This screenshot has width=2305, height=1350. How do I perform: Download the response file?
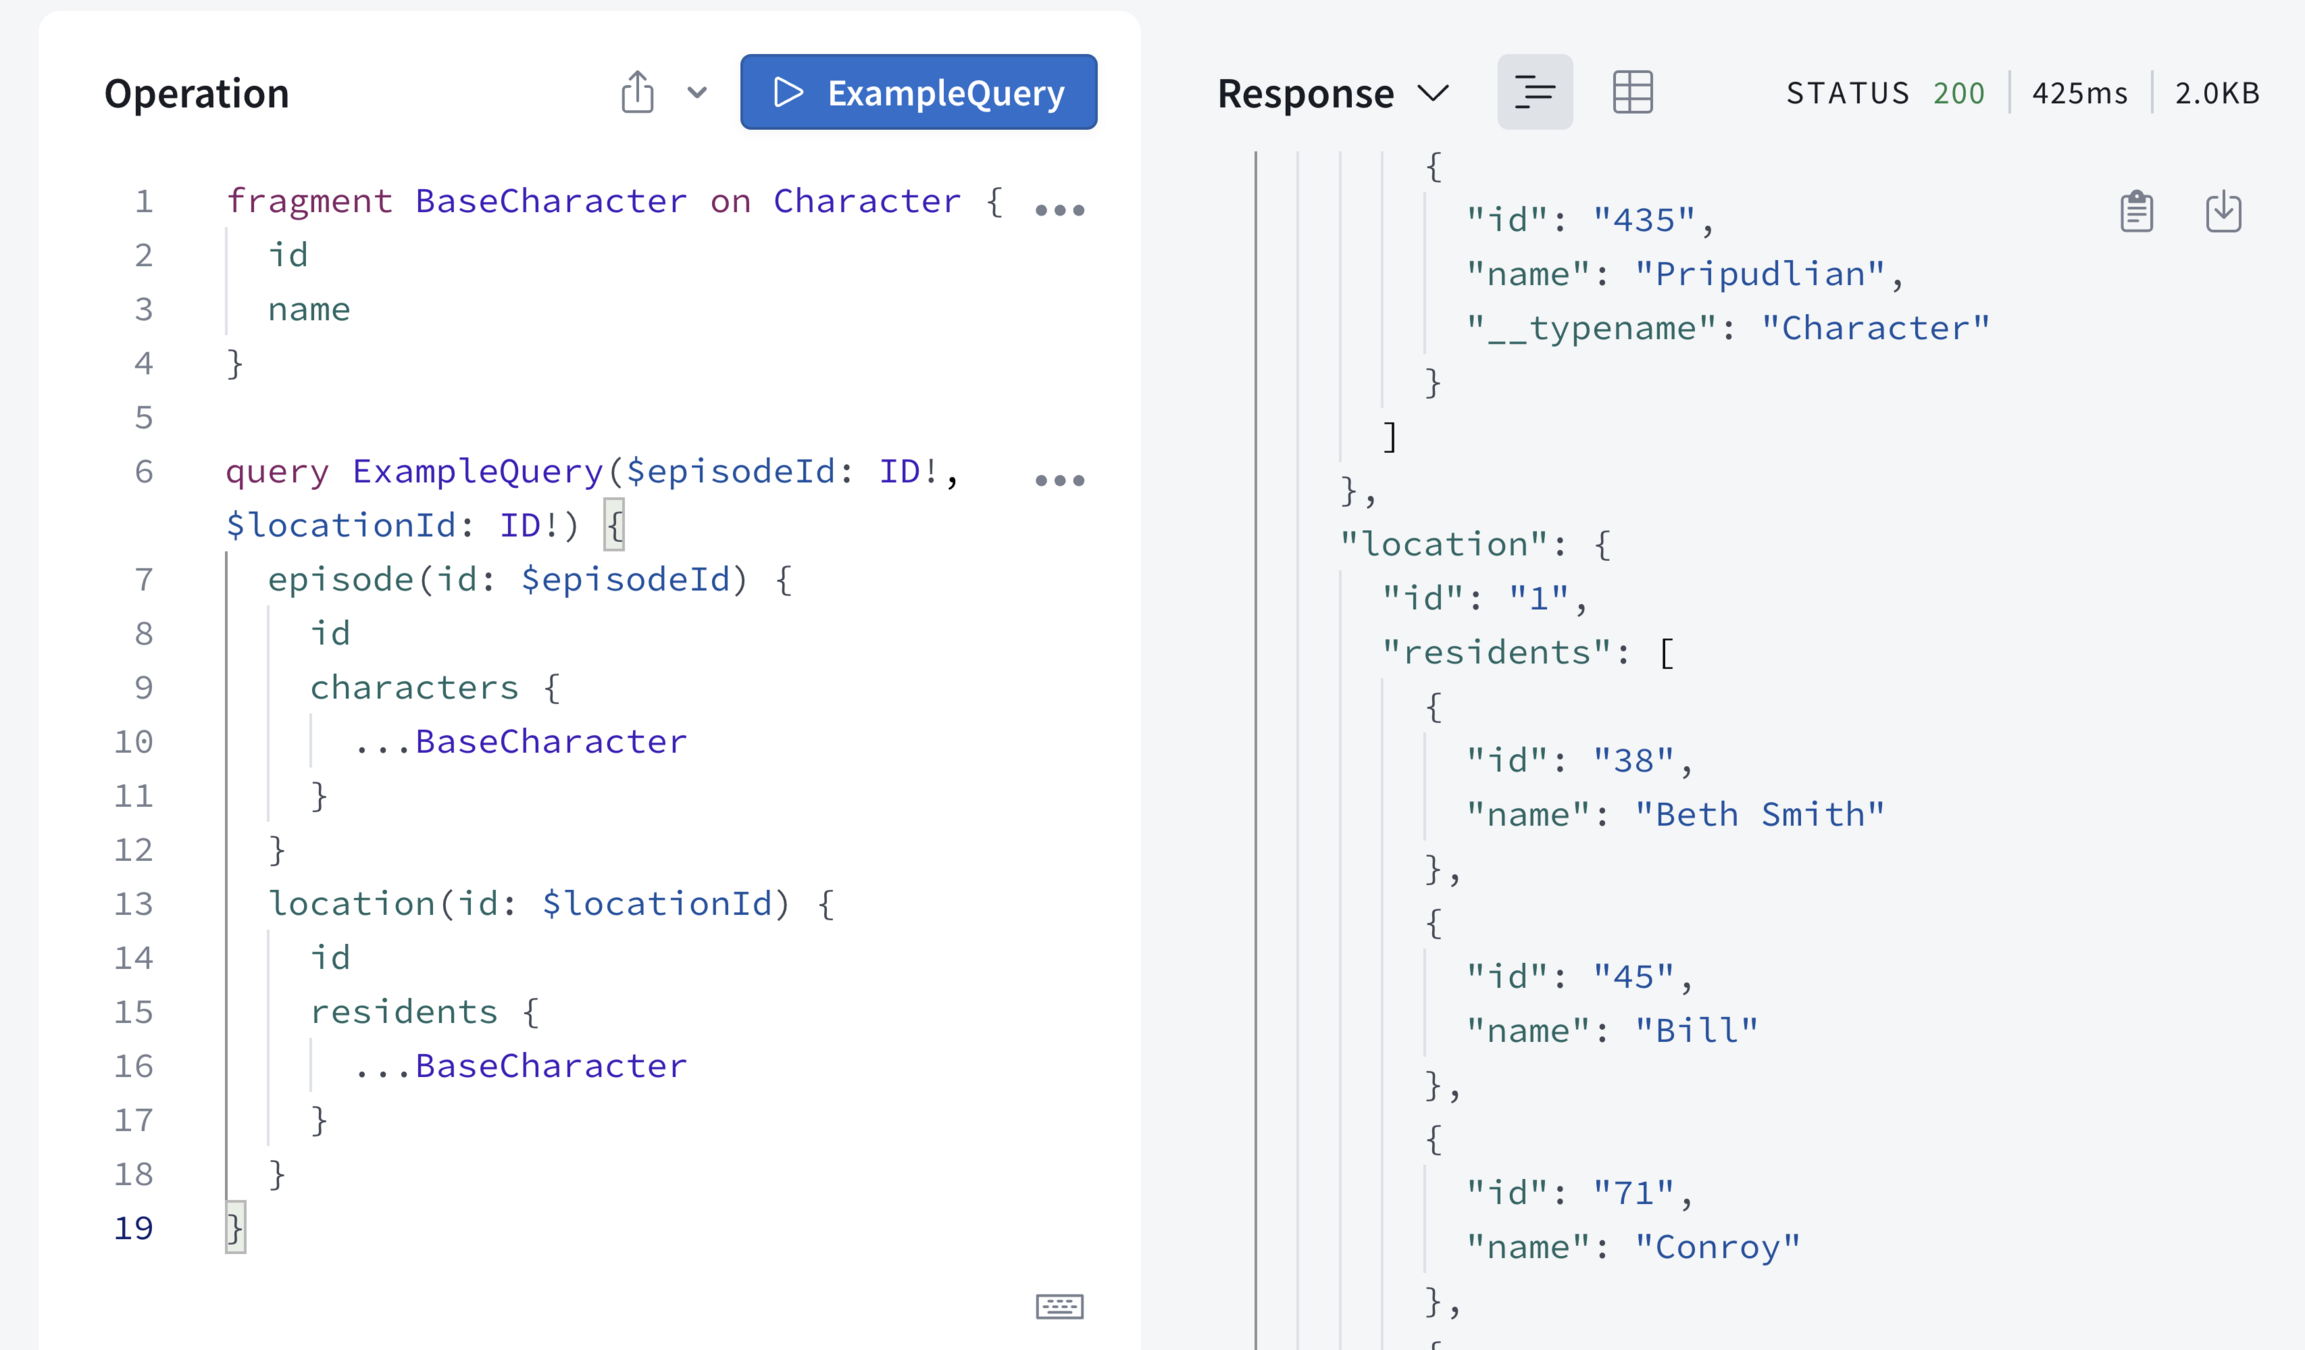[2223, 211]
